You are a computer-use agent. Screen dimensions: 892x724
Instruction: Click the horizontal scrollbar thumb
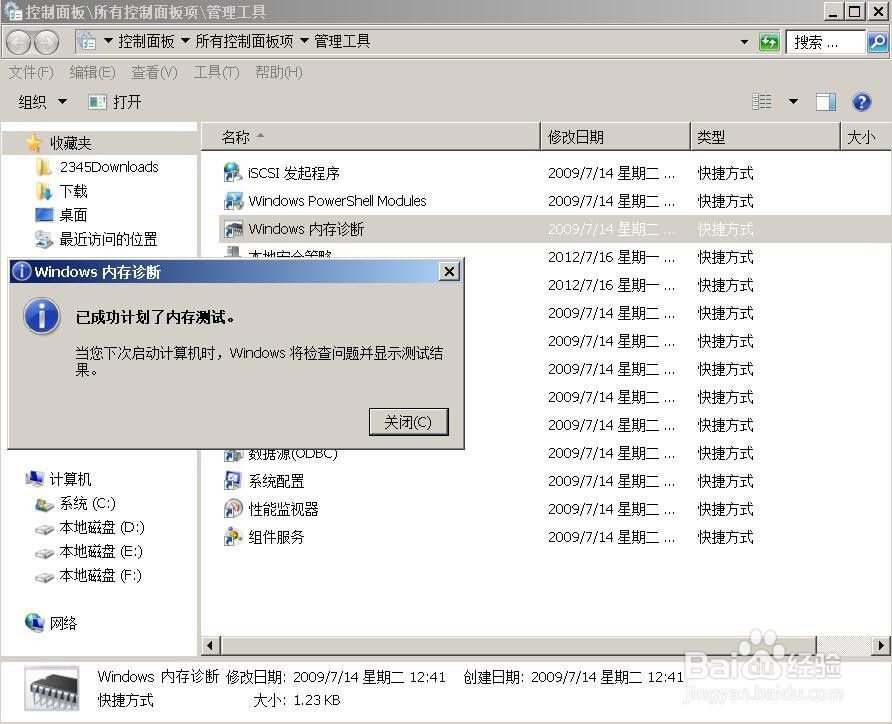click(518, 645)
